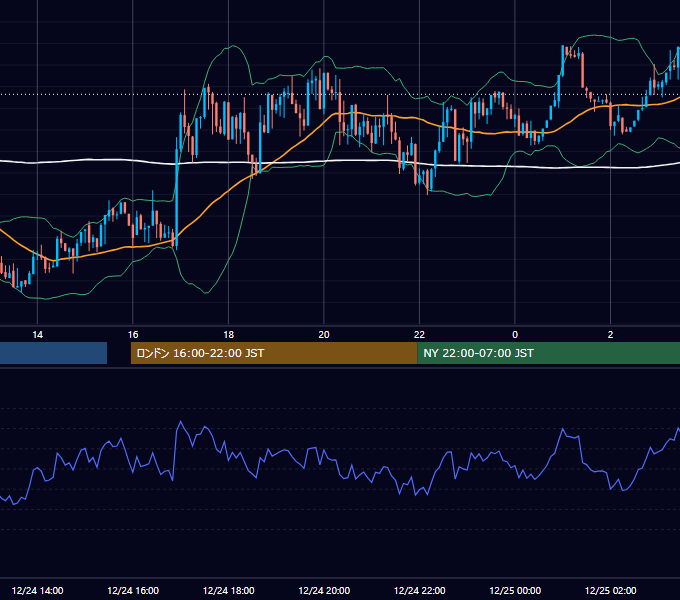This screenshot has height=600, width=680.
Task: Select the 12/25 00:00 time label
Action: point(515,590)
